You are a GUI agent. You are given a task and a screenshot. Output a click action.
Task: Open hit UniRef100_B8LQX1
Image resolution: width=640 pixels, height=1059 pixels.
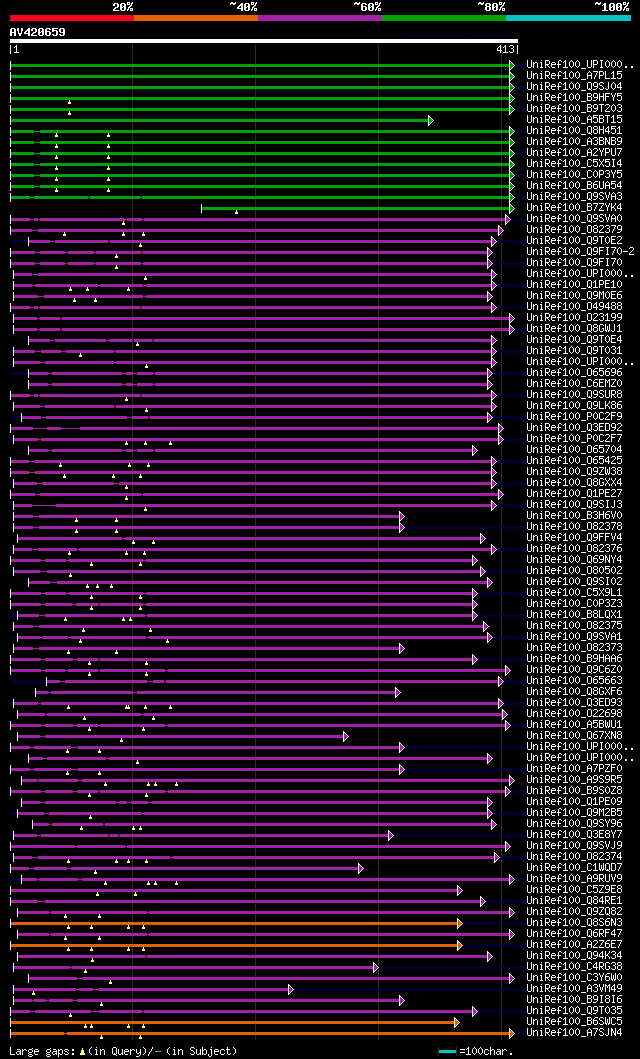point(575,615)
